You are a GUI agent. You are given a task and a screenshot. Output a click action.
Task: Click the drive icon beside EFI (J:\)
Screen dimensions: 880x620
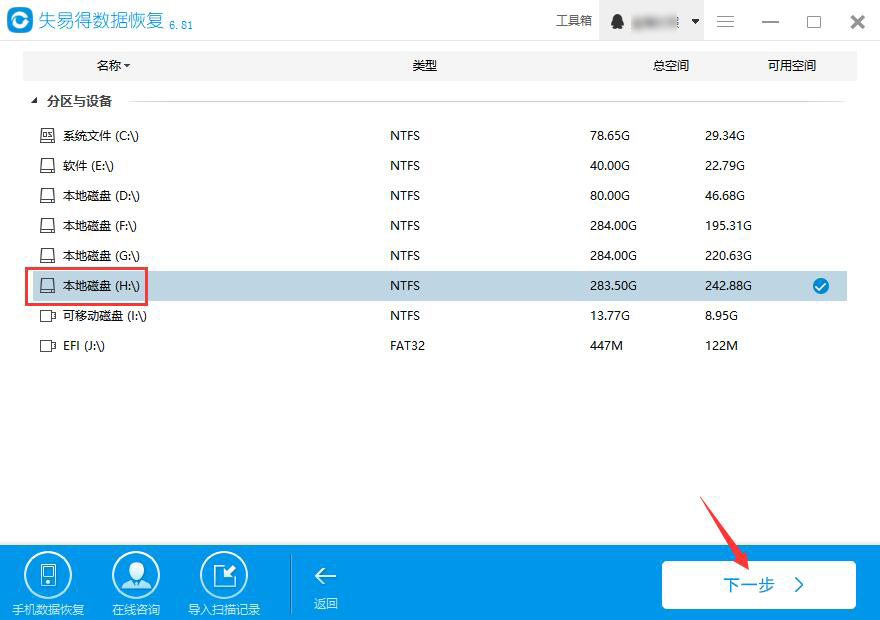[x=48, y=346]
